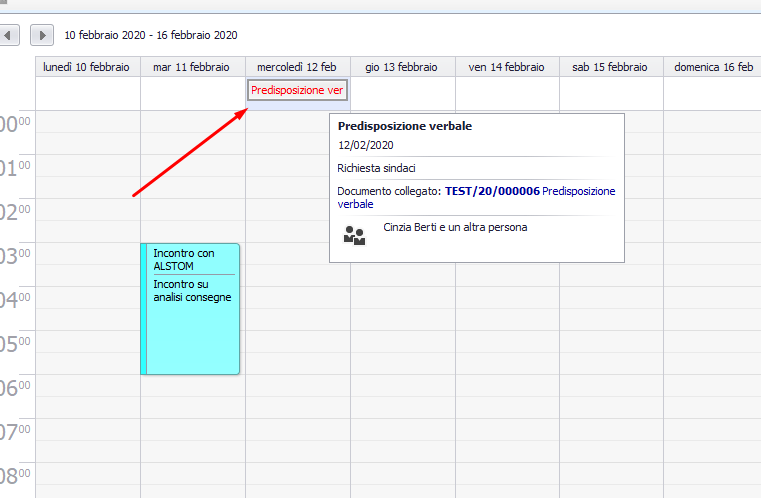The image size is (761, 498).
Task: Open linked document TEST/20/000006
Action: pos(490,191)
